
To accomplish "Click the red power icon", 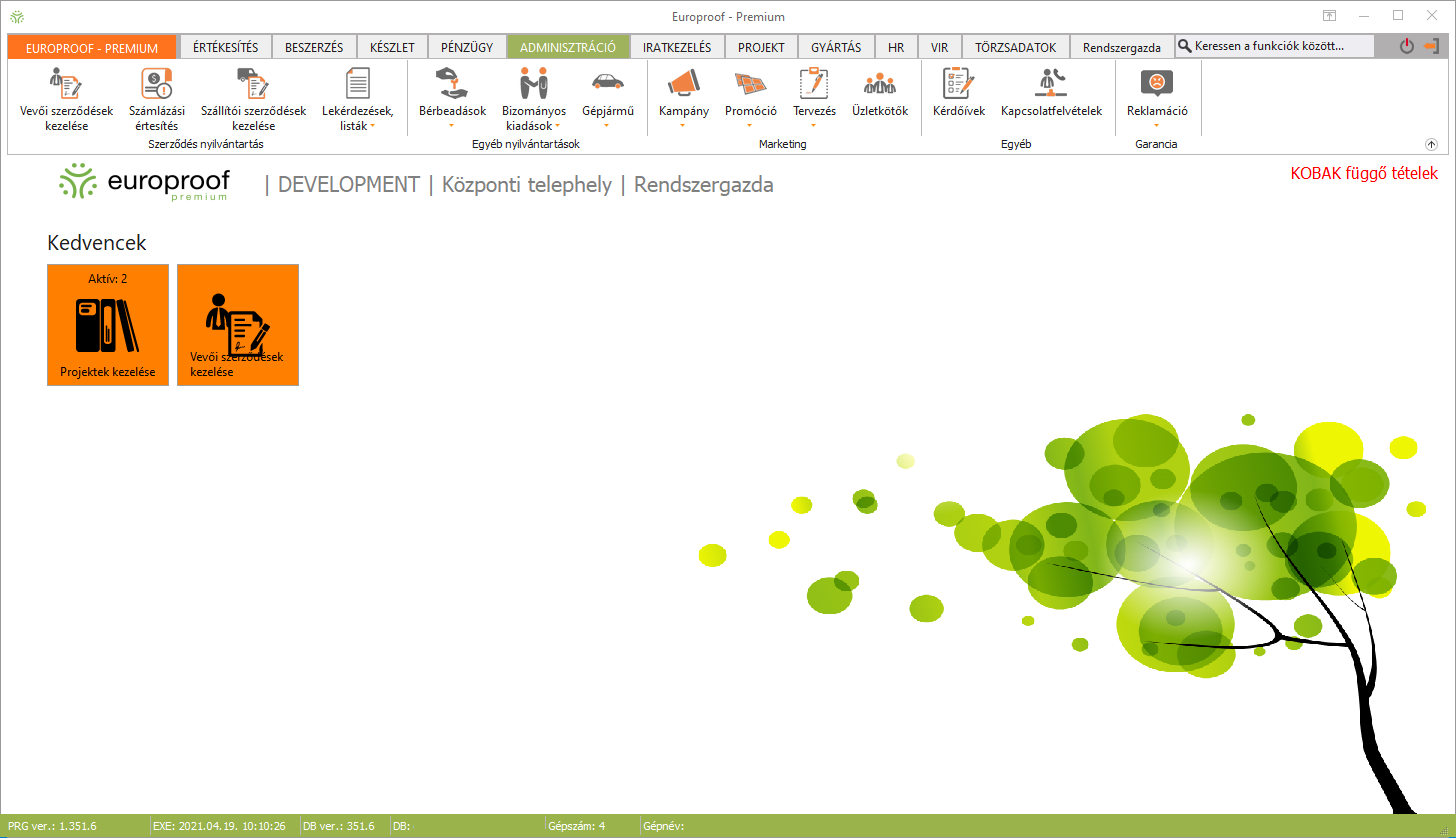I will 1406,46.
